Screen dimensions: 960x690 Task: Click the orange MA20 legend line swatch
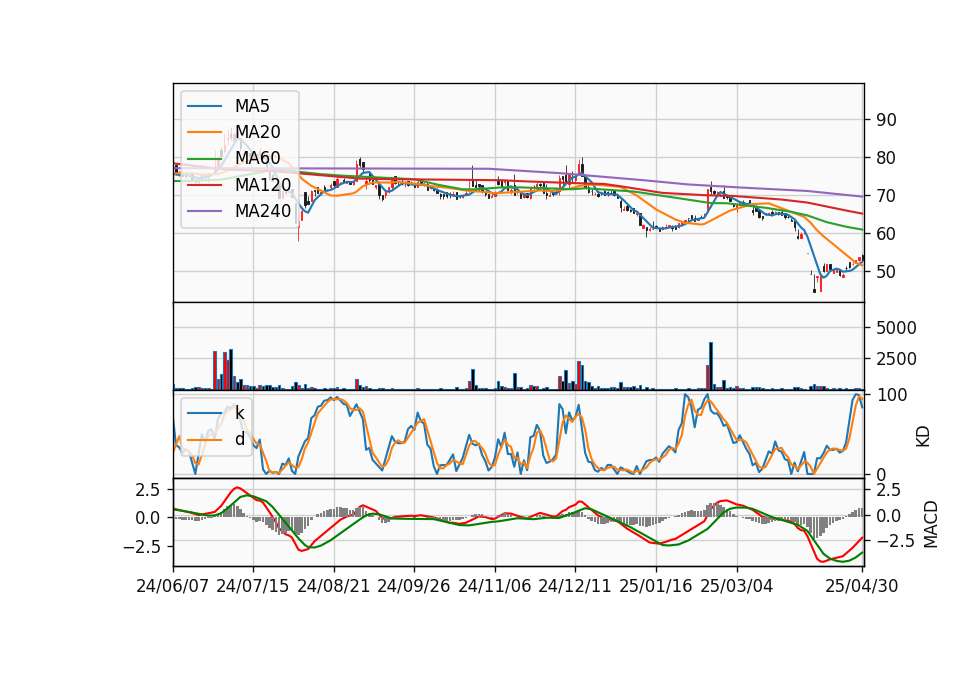(204, 132)
